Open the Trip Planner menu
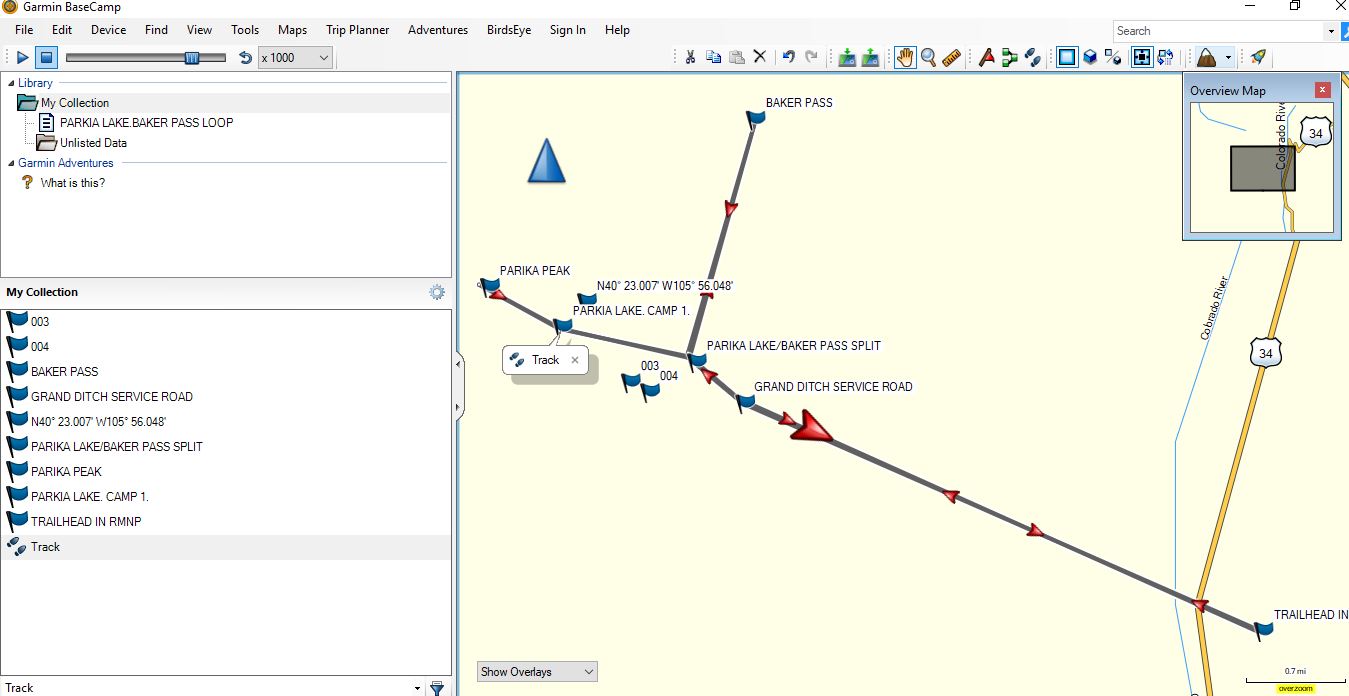 [357, 30]
